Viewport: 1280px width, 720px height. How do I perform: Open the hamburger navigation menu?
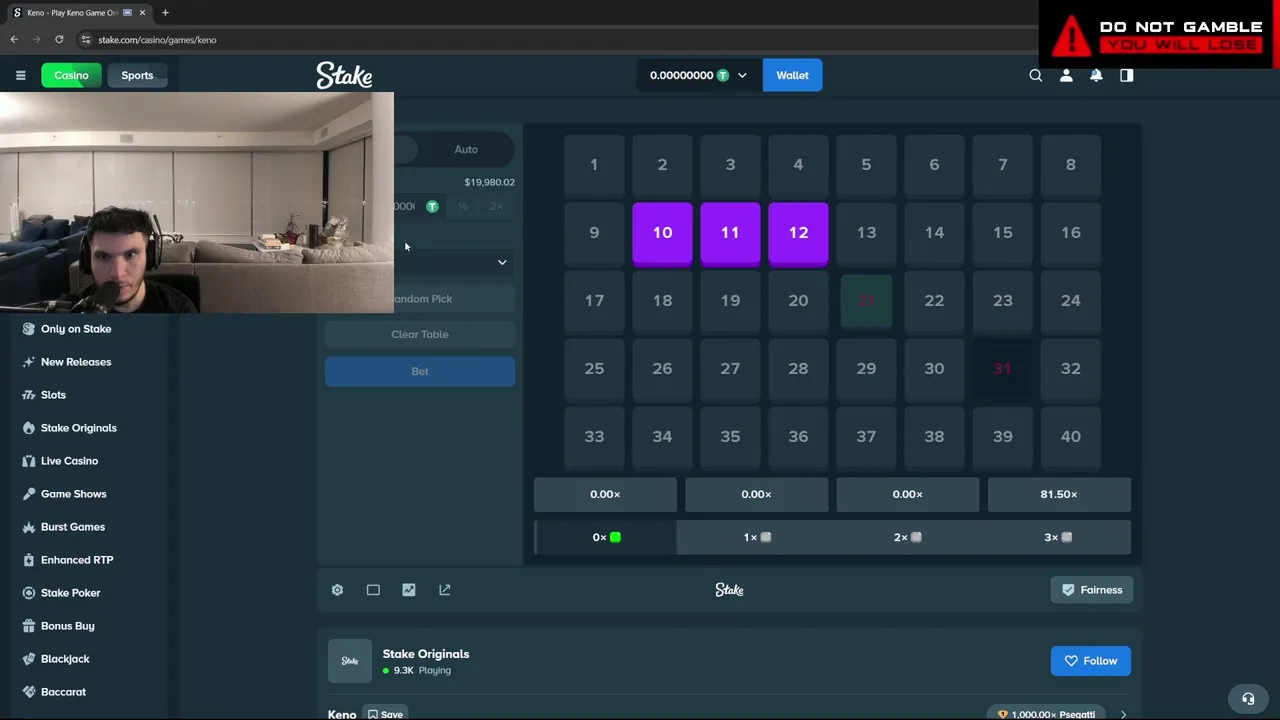coord(20,75)
